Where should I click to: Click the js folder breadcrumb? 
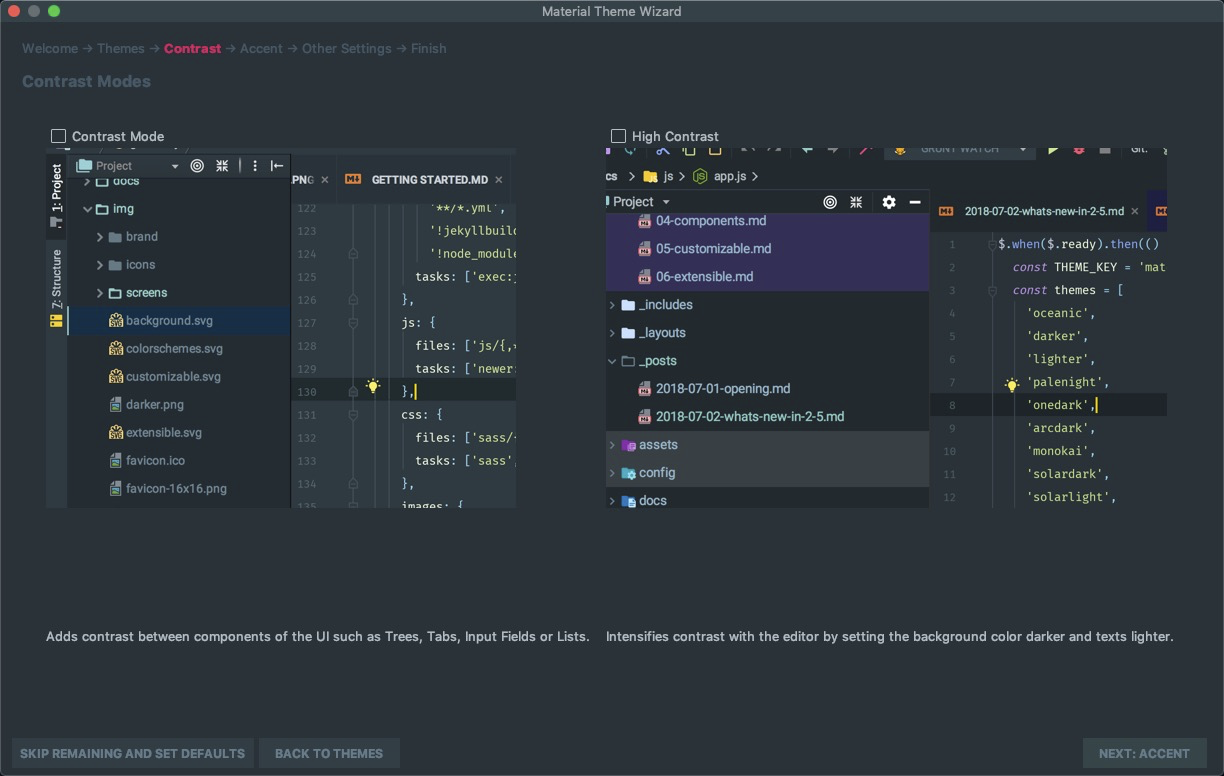pyautogui.click(x=657, y=176)
